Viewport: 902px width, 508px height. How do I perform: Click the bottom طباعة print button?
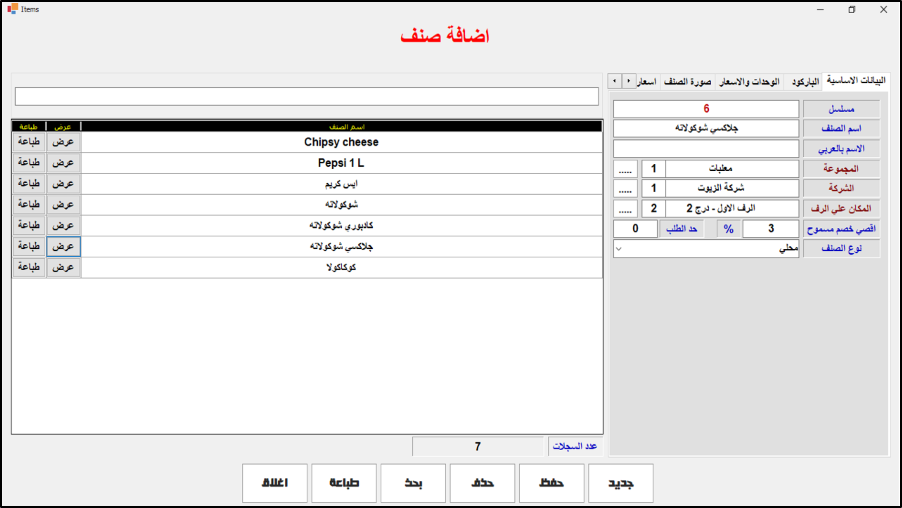344,483
